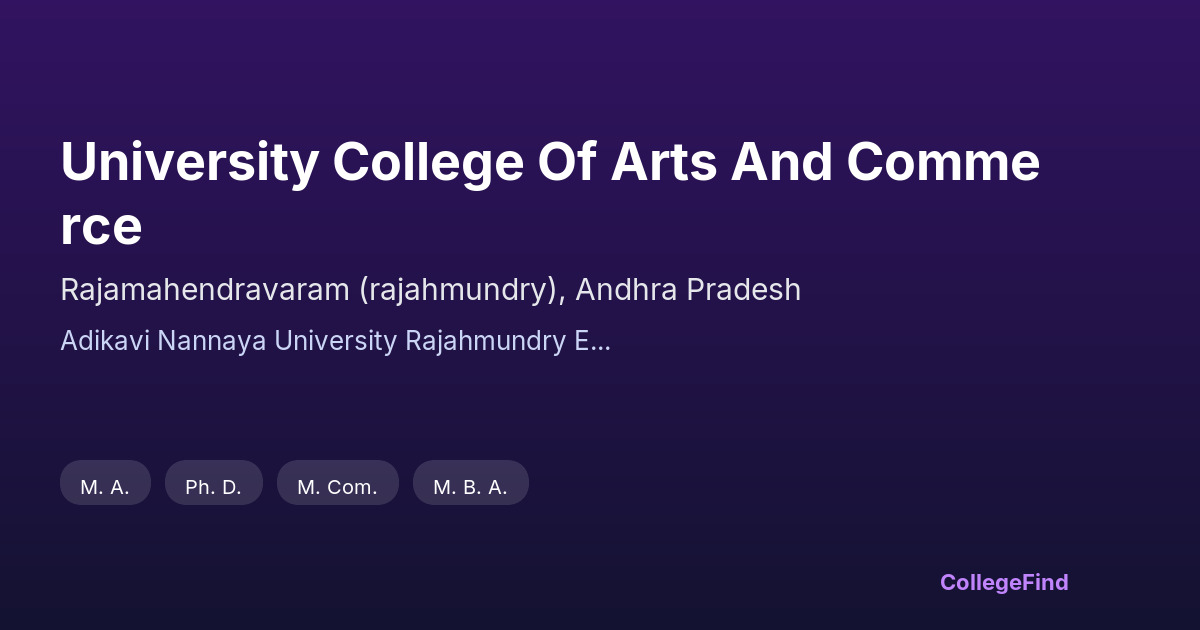Click the wrapped "rce" title line
The height and width of the screenshot is (630, 1200).
click(x=101, y=227)
